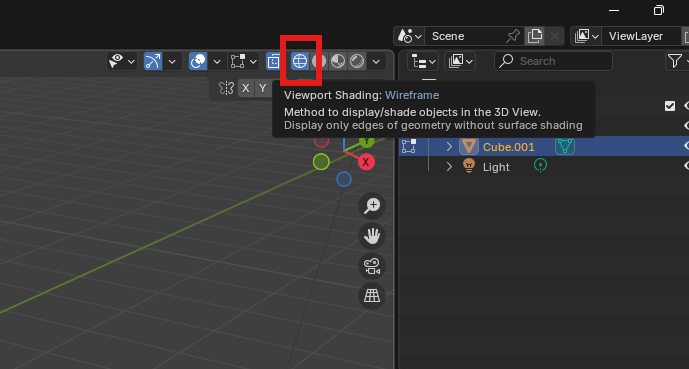Open the outliner display mode dropdown
689x369 pixels.
click(423, 62)
